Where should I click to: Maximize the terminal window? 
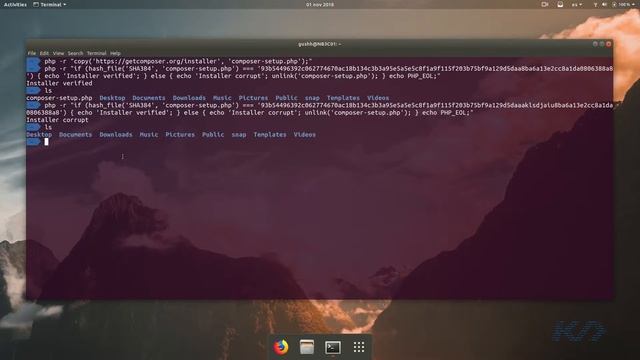coord(602,44)
